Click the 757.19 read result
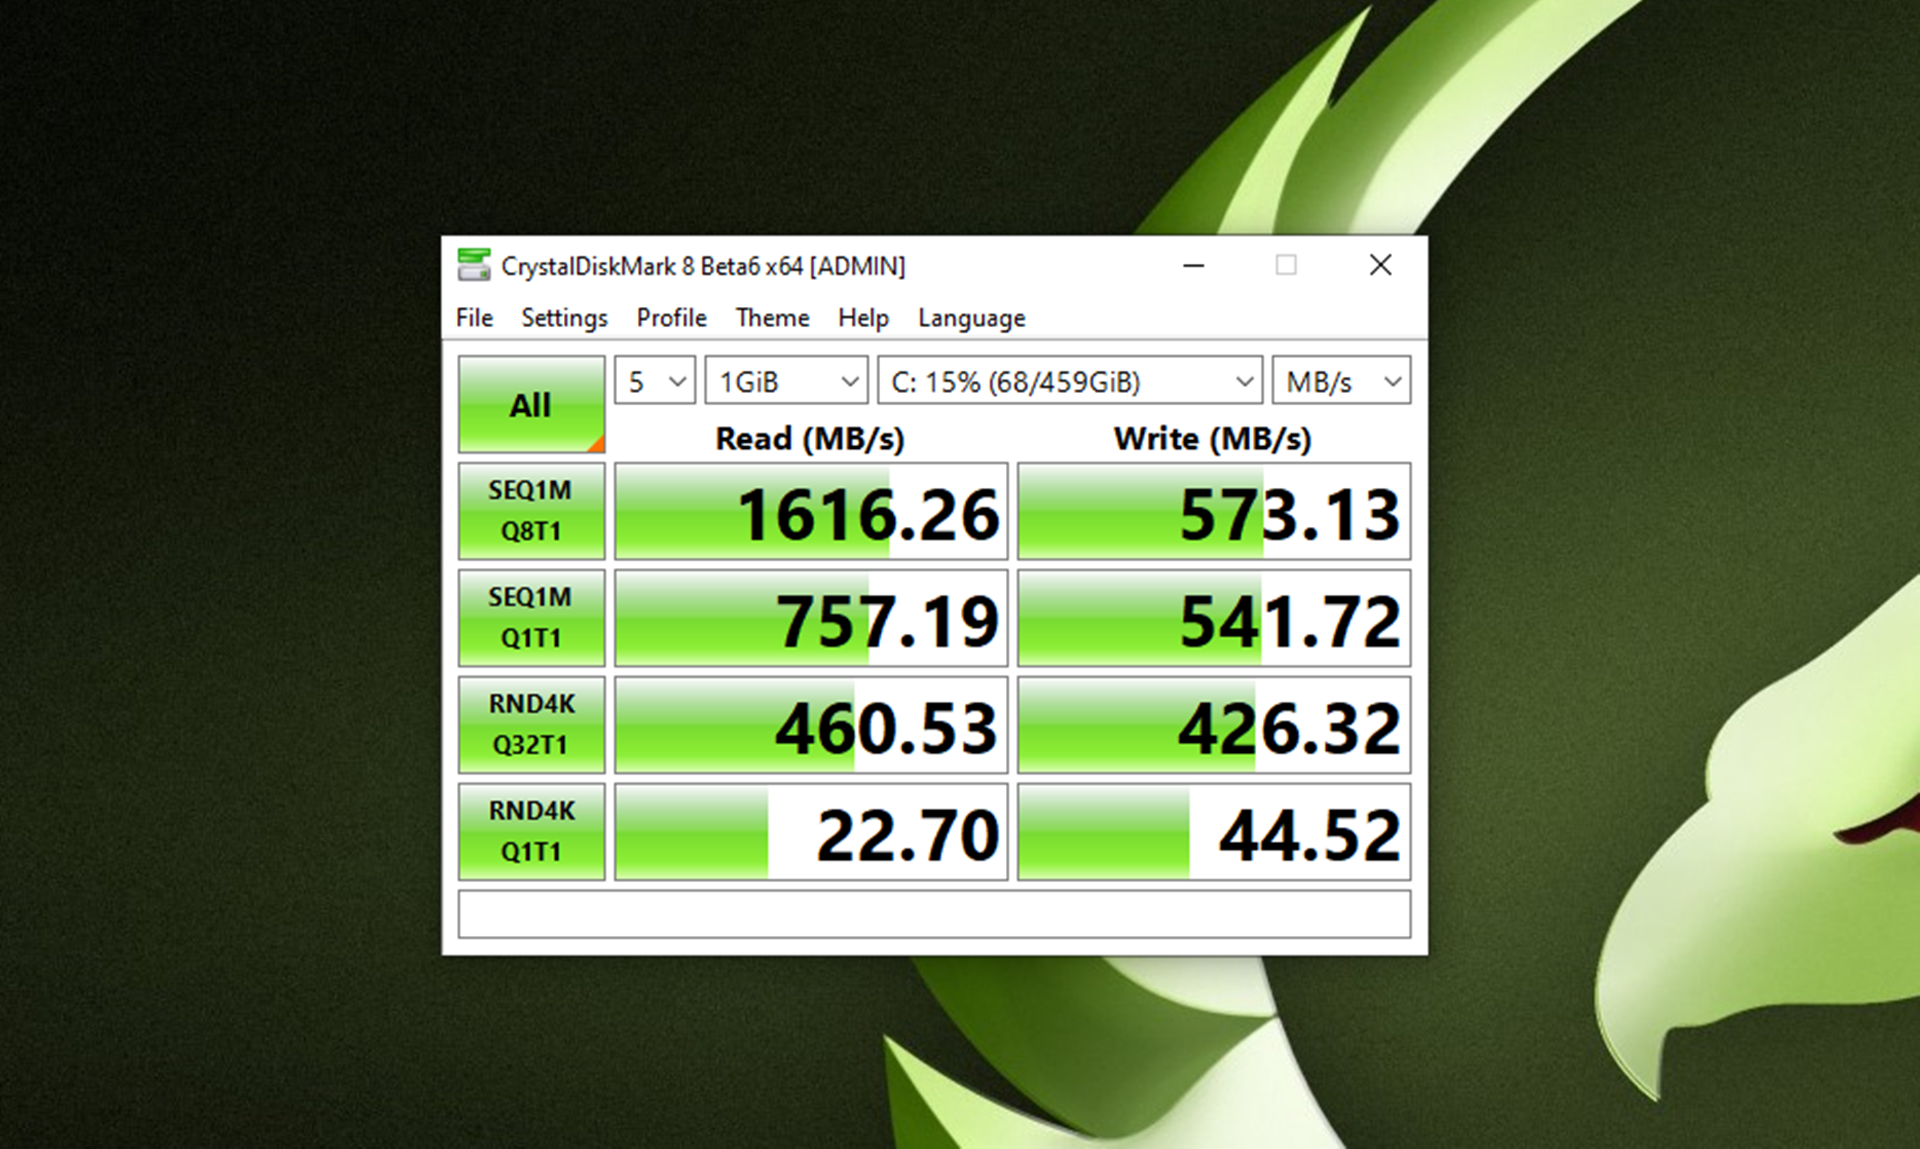 pos(811,618)
